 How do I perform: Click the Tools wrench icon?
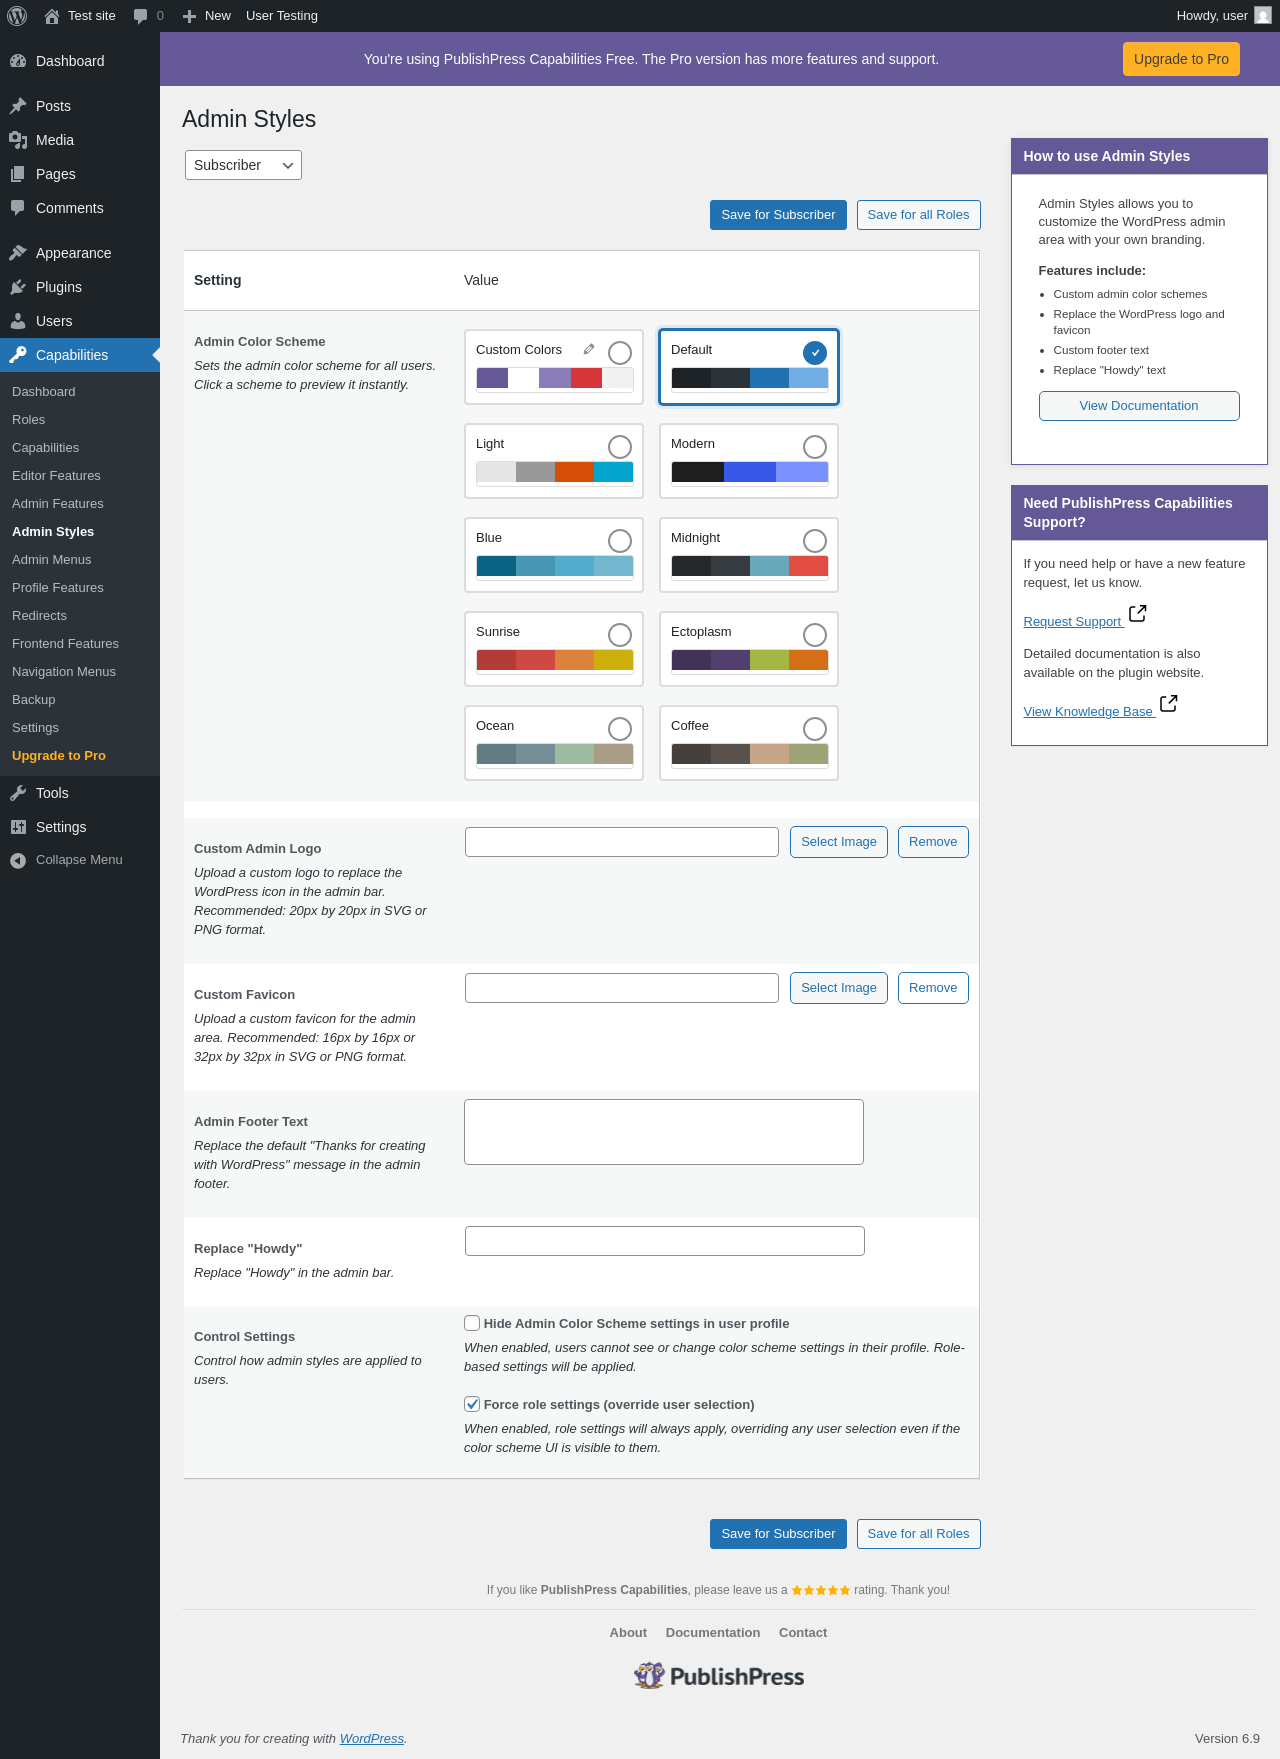[x=18, y=793]
